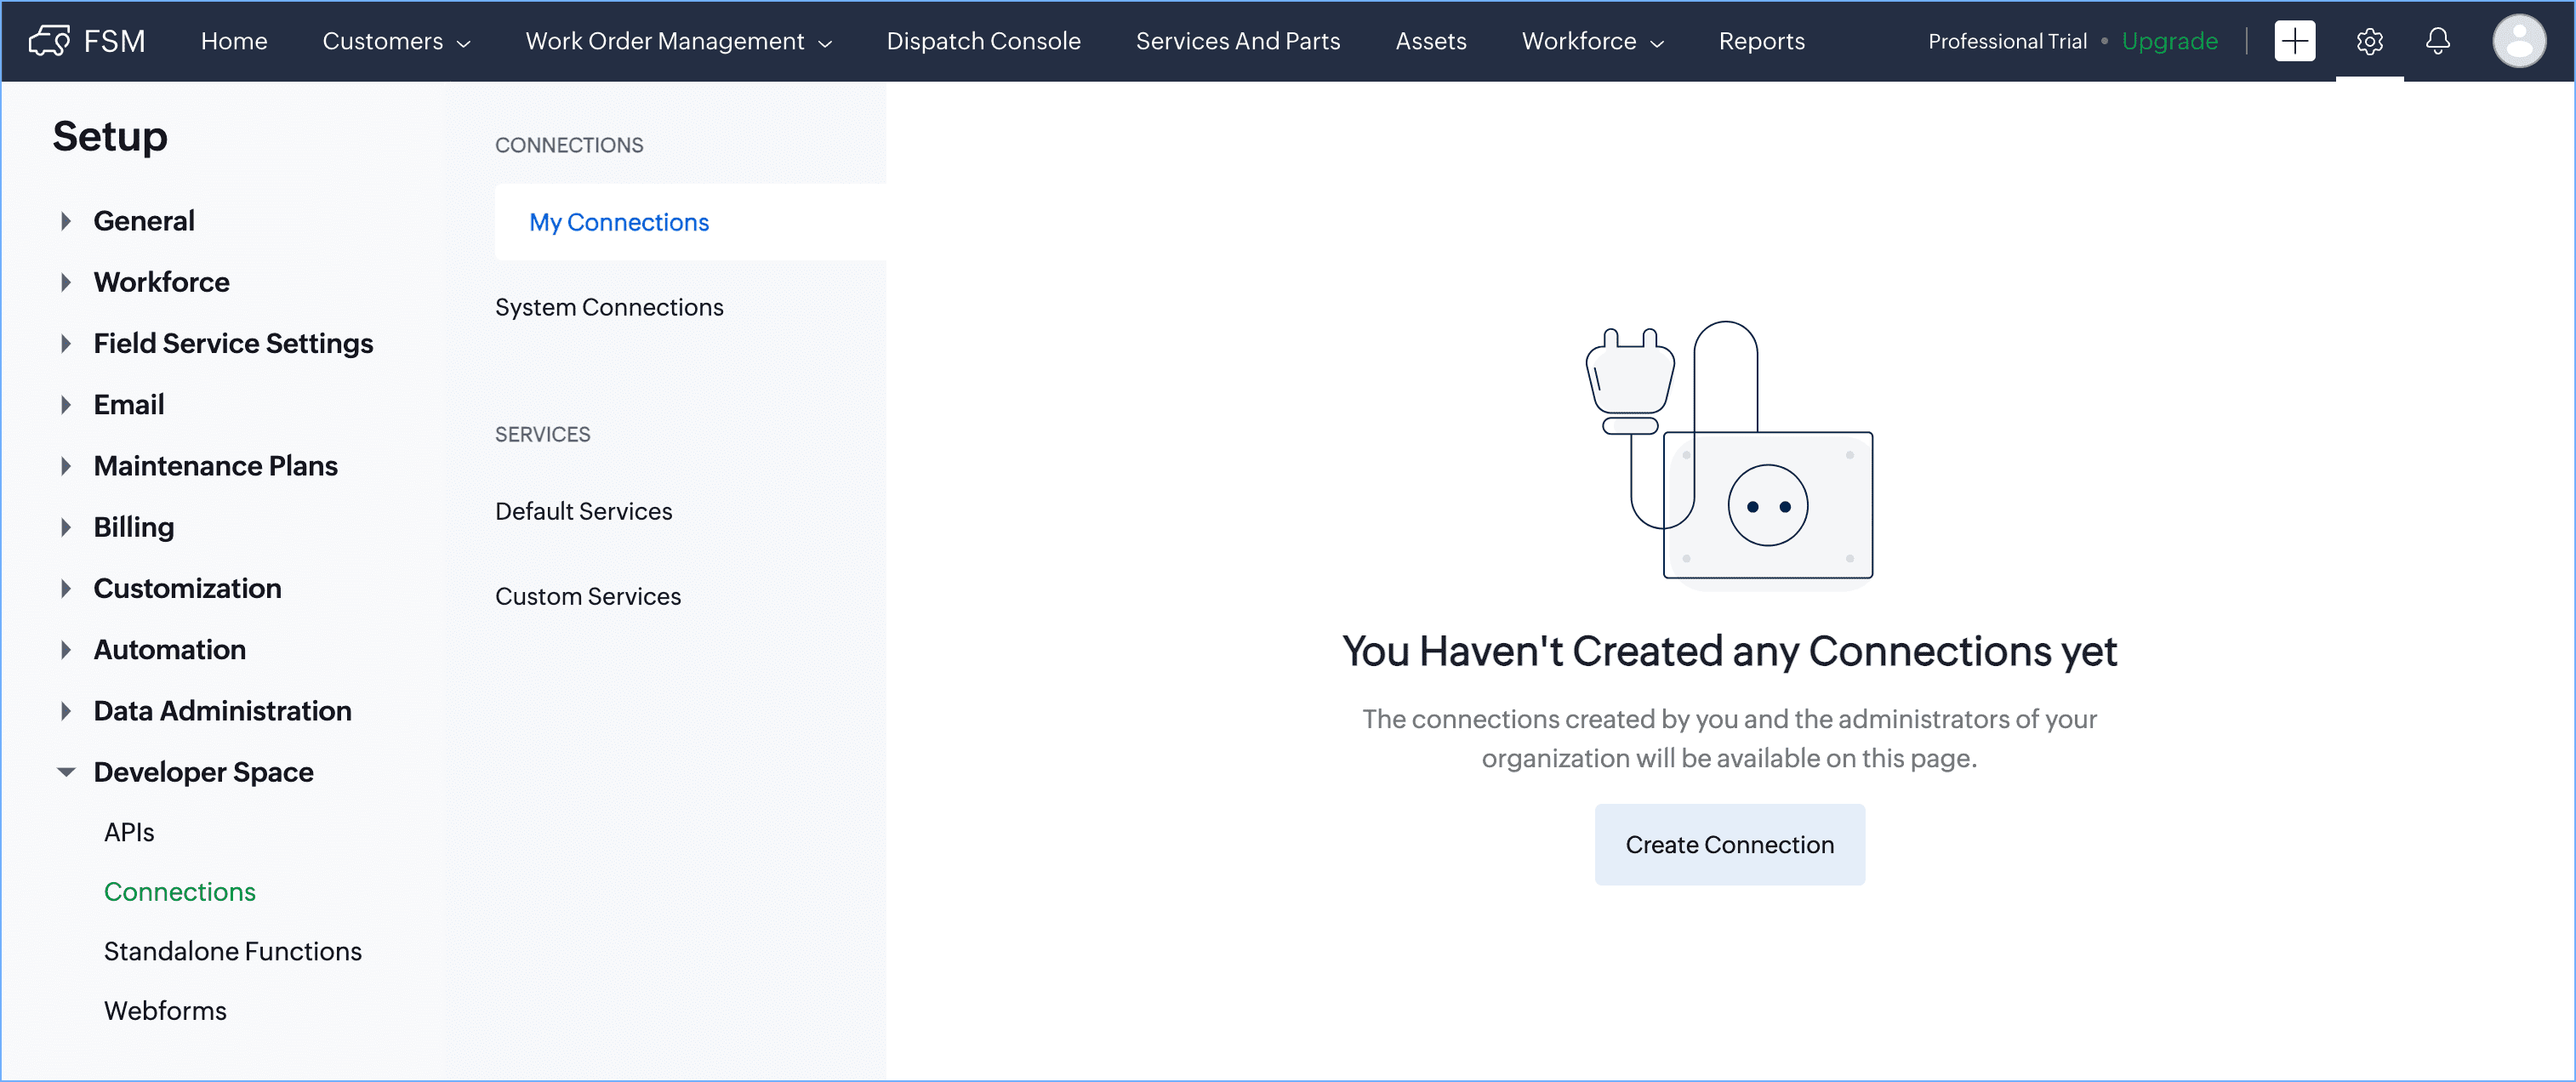The width and height of the screenshot is (2576, 1082).
Task: Open the user profile avatar
Action: [2518, 41]
